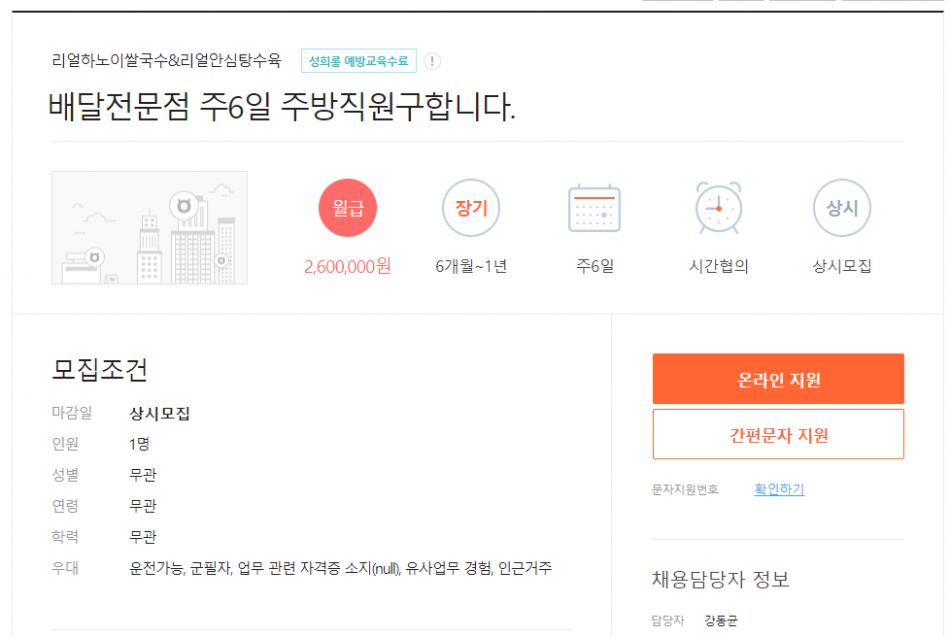The height and width of the screenshot is (637, 950).
Task: Click the 문자지원번호 label
Action: coord(685,490)
